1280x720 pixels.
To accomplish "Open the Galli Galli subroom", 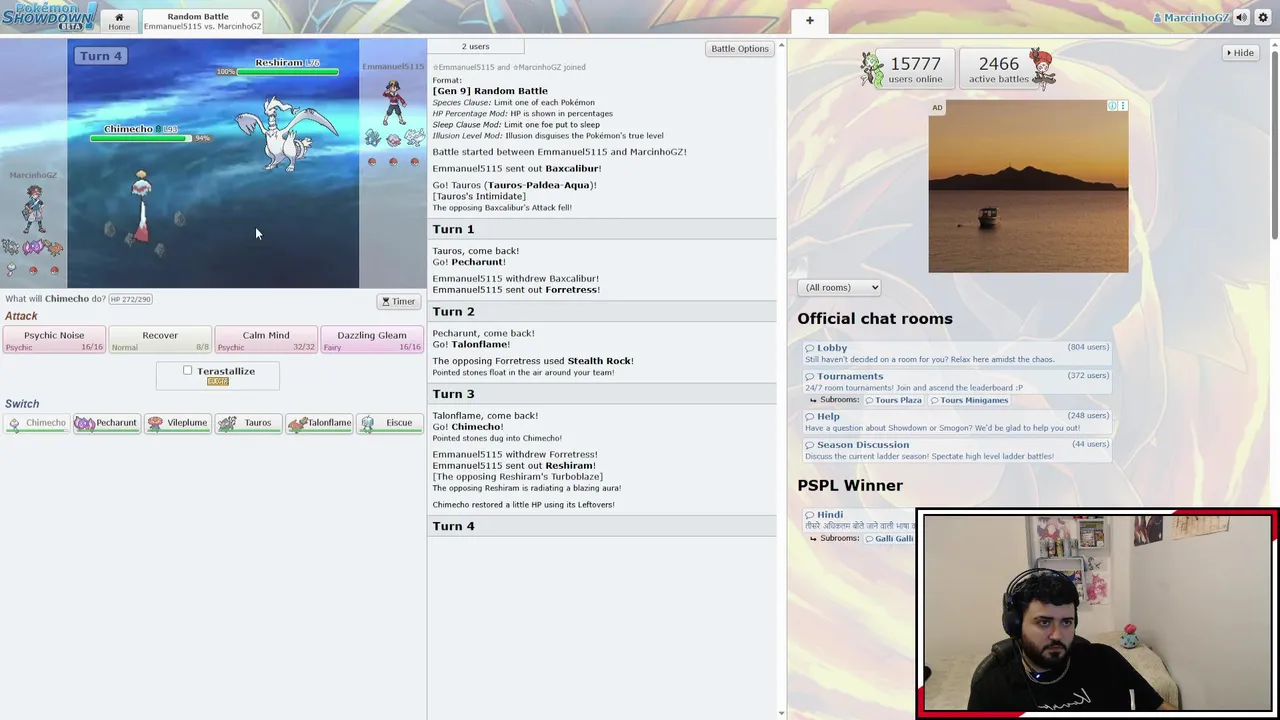I will (x=890, y=538).
